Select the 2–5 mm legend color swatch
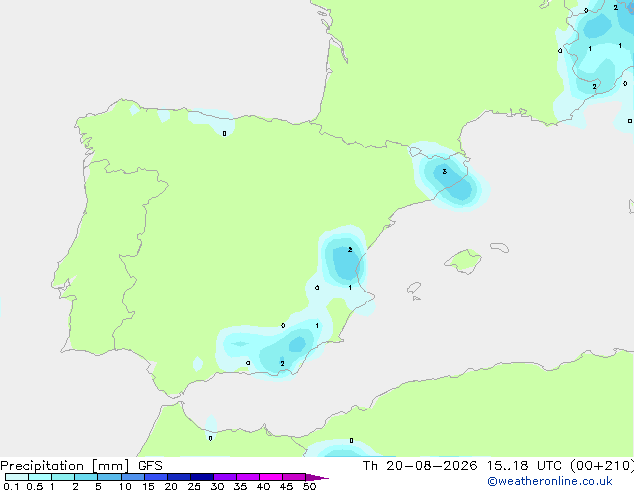The image size is (634, 490). [86, 477]
